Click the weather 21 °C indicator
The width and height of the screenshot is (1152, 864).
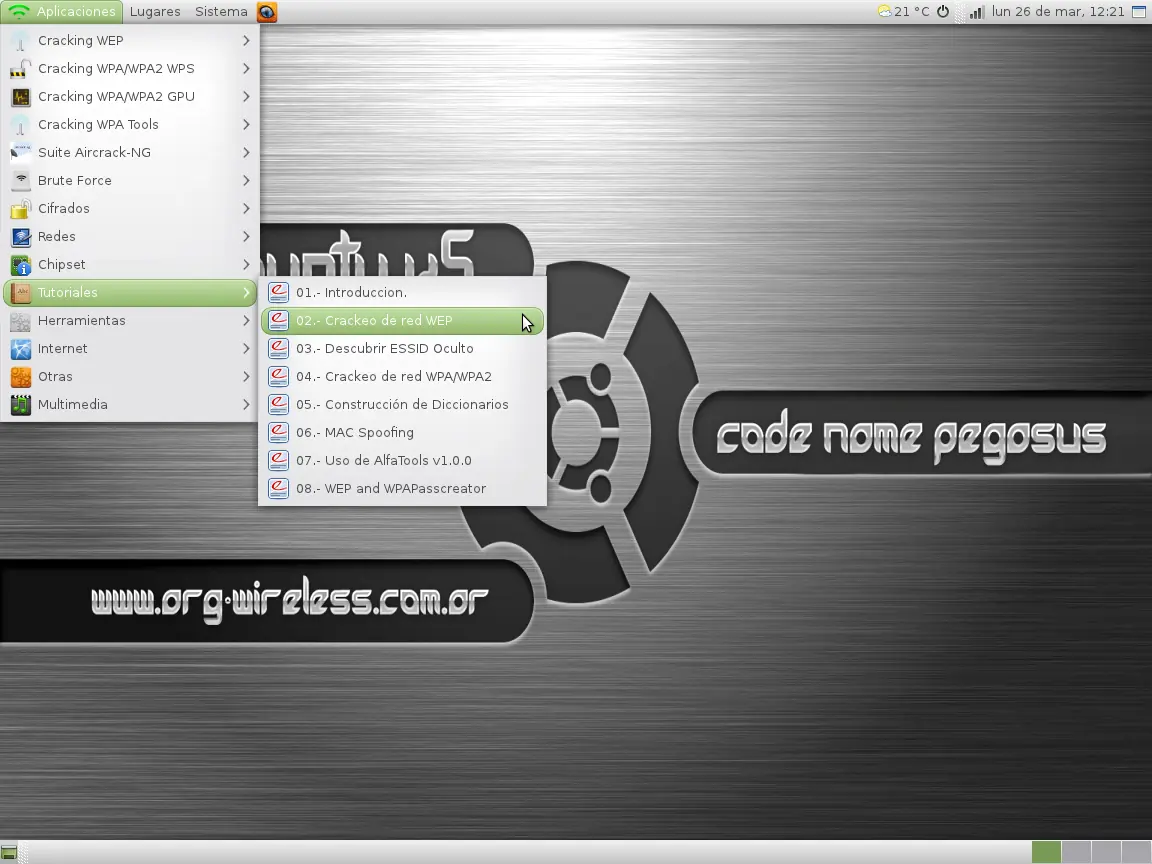coord(904,12)
